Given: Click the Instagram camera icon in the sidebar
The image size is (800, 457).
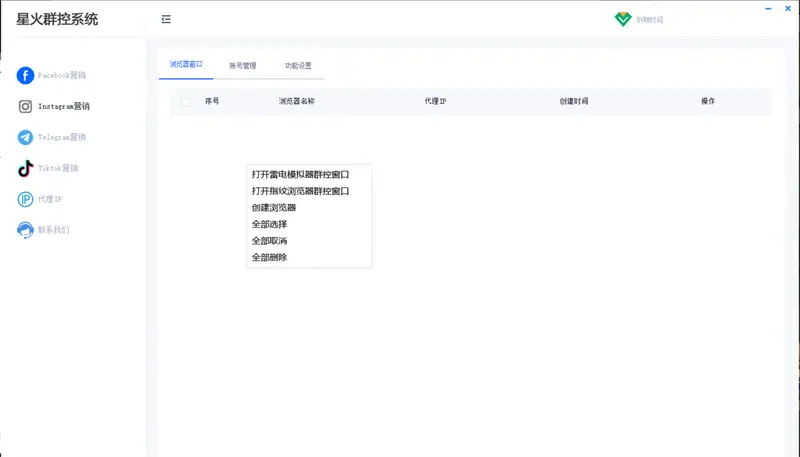Looking at the screenshot, I should (x=26, y=107).
